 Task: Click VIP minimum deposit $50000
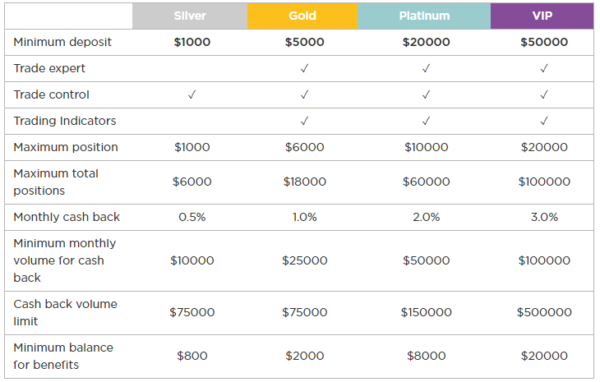544,42
